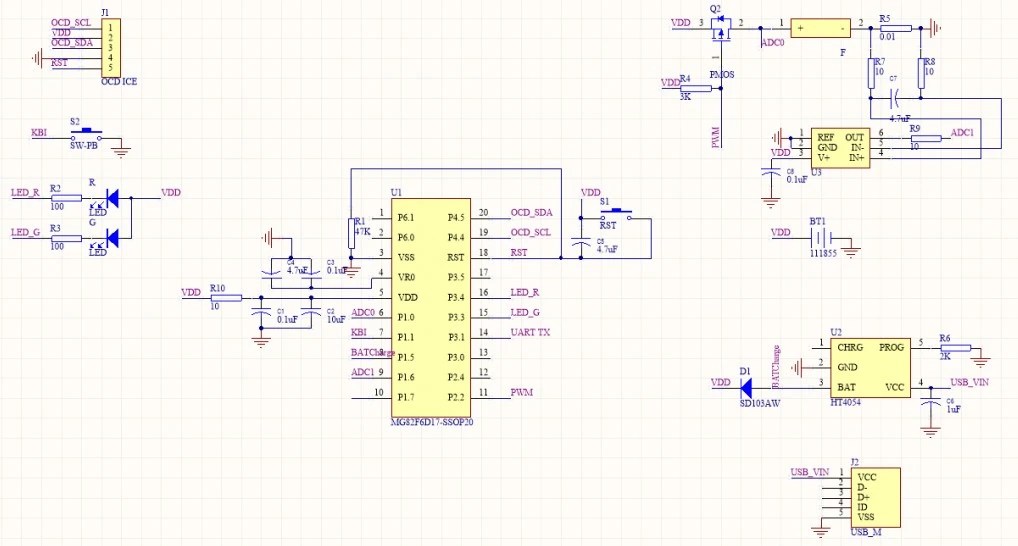Click the C6 1uF capacitor near USB_VIN

coord(930,403)
